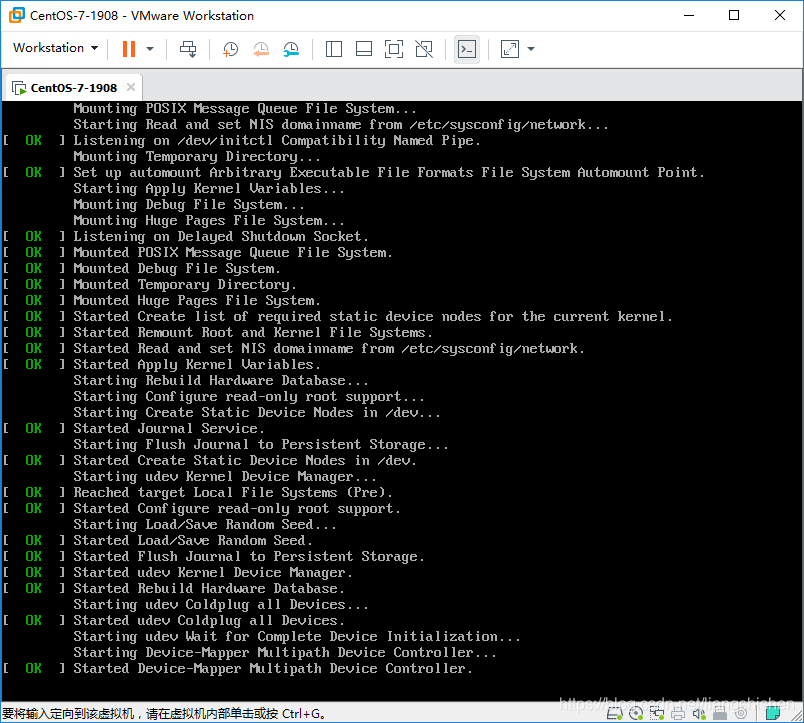Click the USB controller status icon
Viewport: 804px width, 723px height.
[720, 713]
